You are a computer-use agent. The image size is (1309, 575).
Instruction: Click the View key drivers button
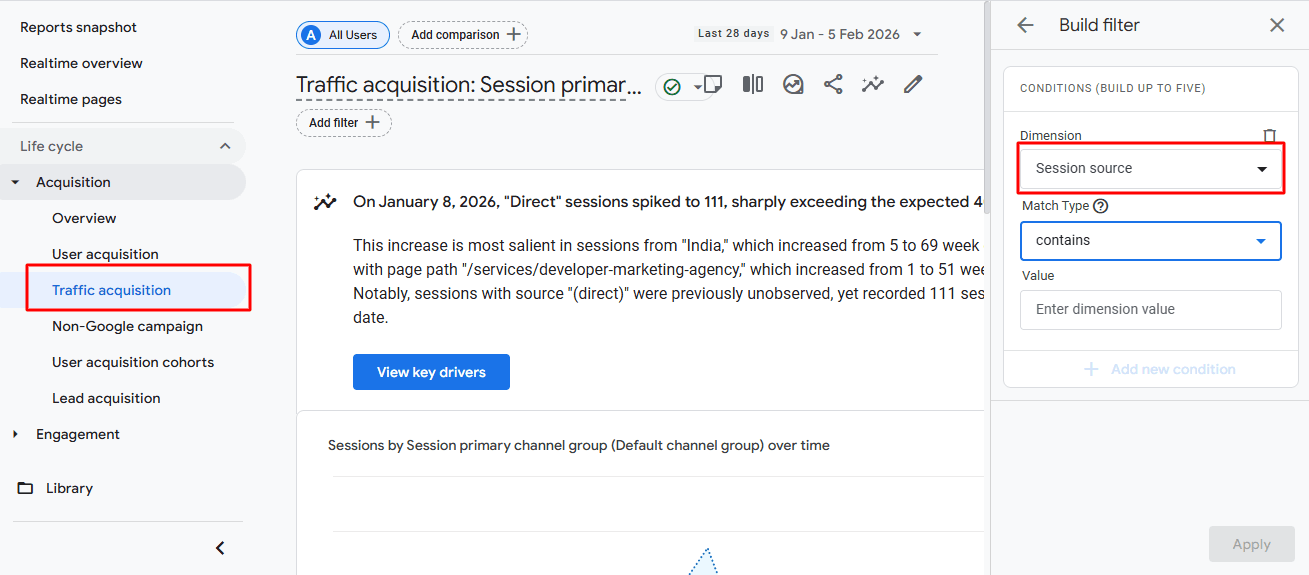coord(431,372)
